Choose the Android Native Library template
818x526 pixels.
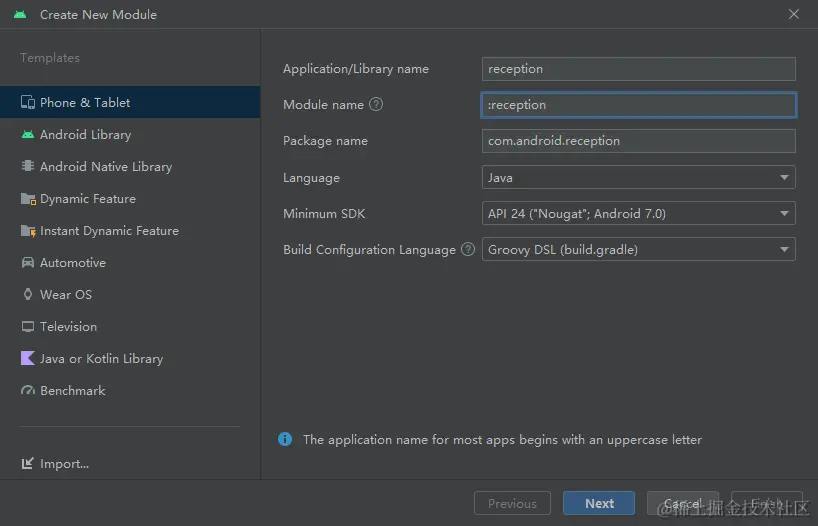(130, 166)
